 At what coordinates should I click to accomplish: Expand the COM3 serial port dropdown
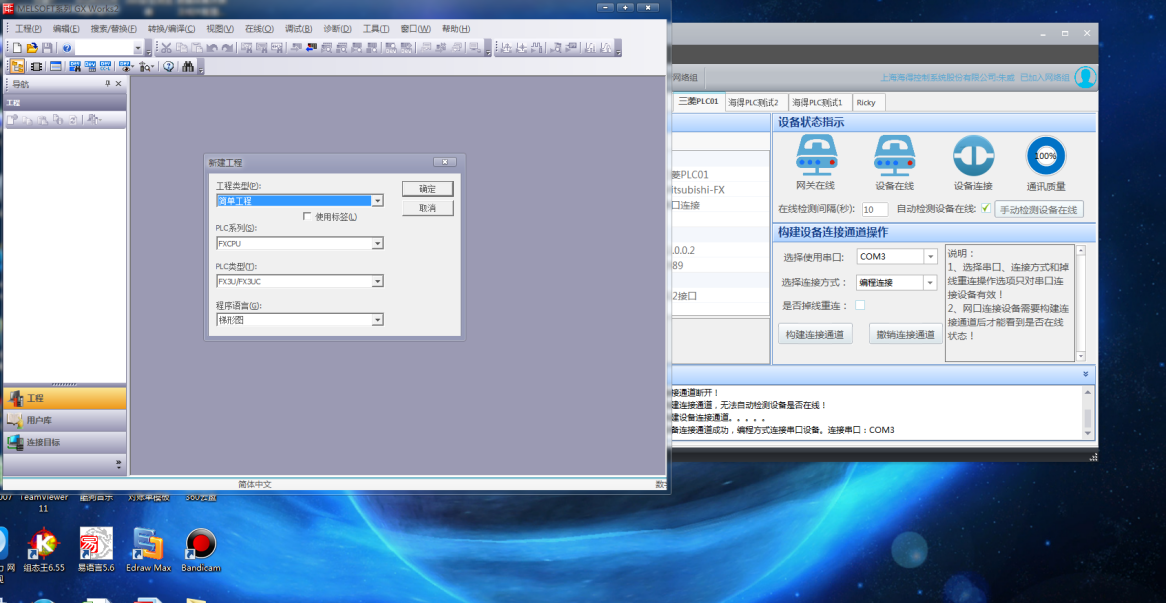pos(930,257)
